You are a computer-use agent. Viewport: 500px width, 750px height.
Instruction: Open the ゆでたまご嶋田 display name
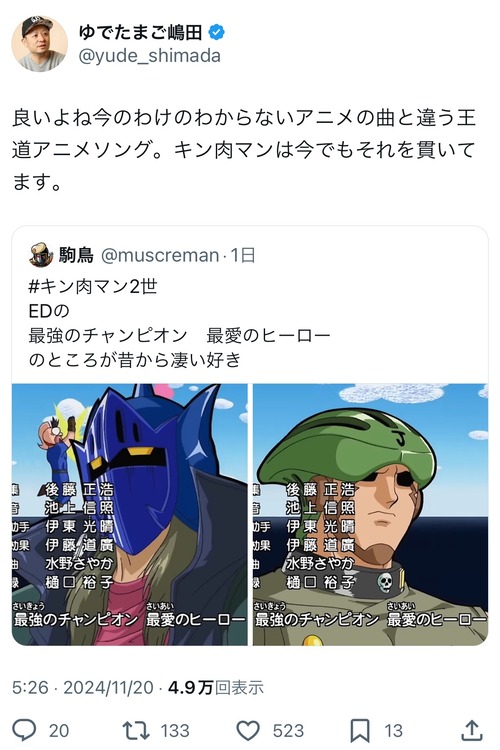pos(141,33)
